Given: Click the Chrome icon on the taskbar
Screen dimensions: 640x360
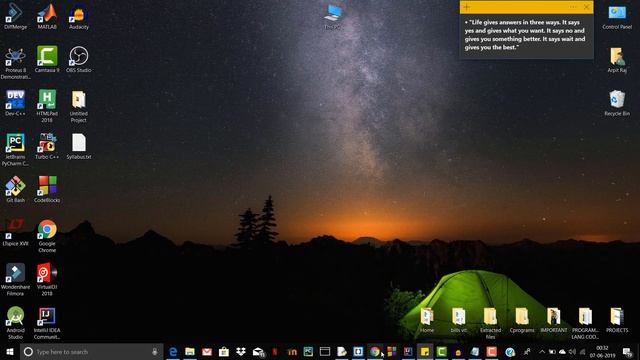Looking at the screenshot, I should click(375, 351).
